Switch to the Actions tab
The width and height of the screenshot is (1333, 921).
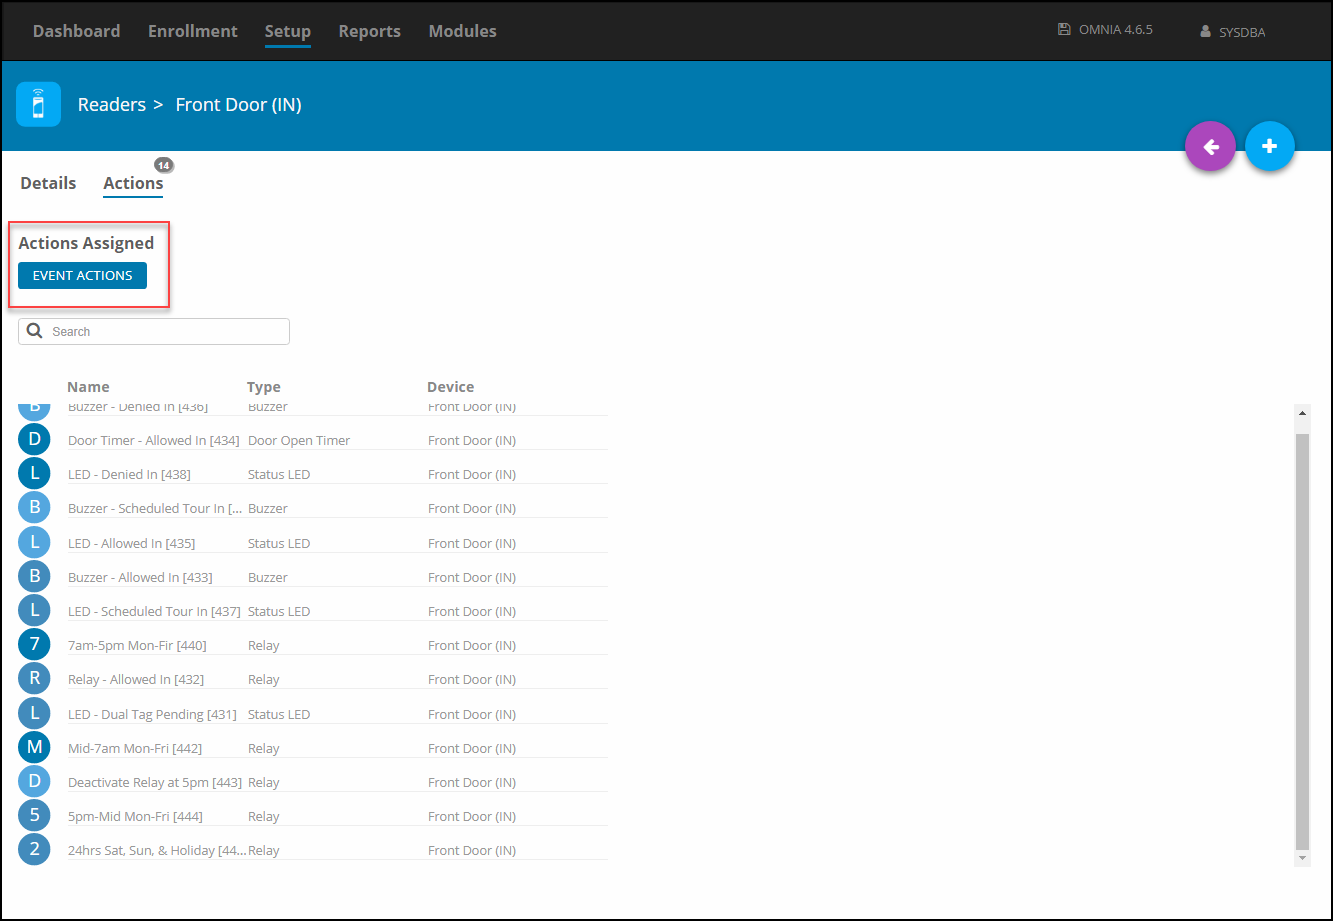[133, 183]
